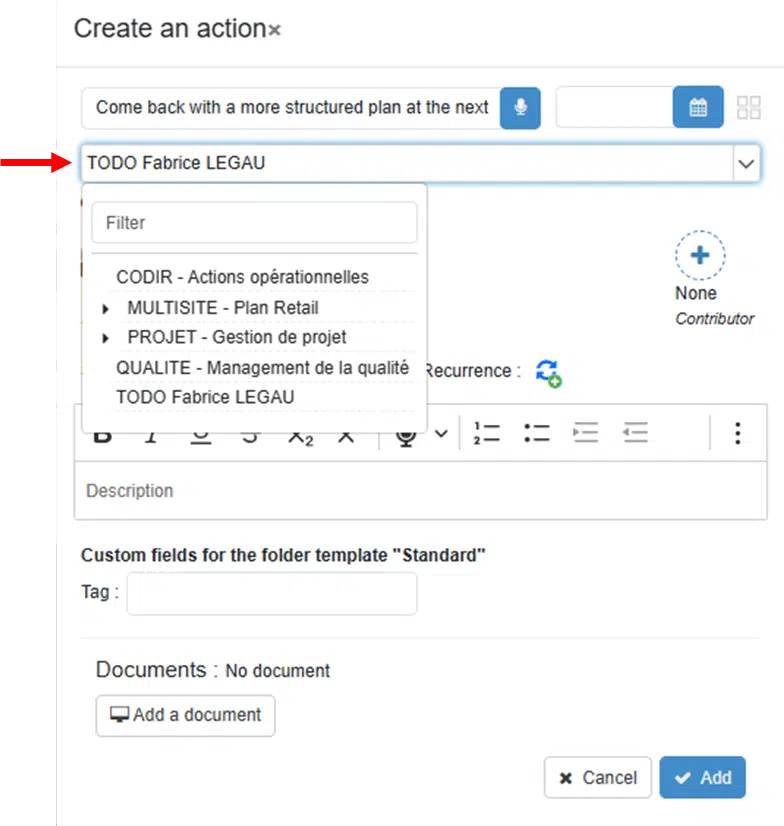This screenshot has width=784, height=826.
Task: Click the Add a document button
Action: [x=185, y=715]
